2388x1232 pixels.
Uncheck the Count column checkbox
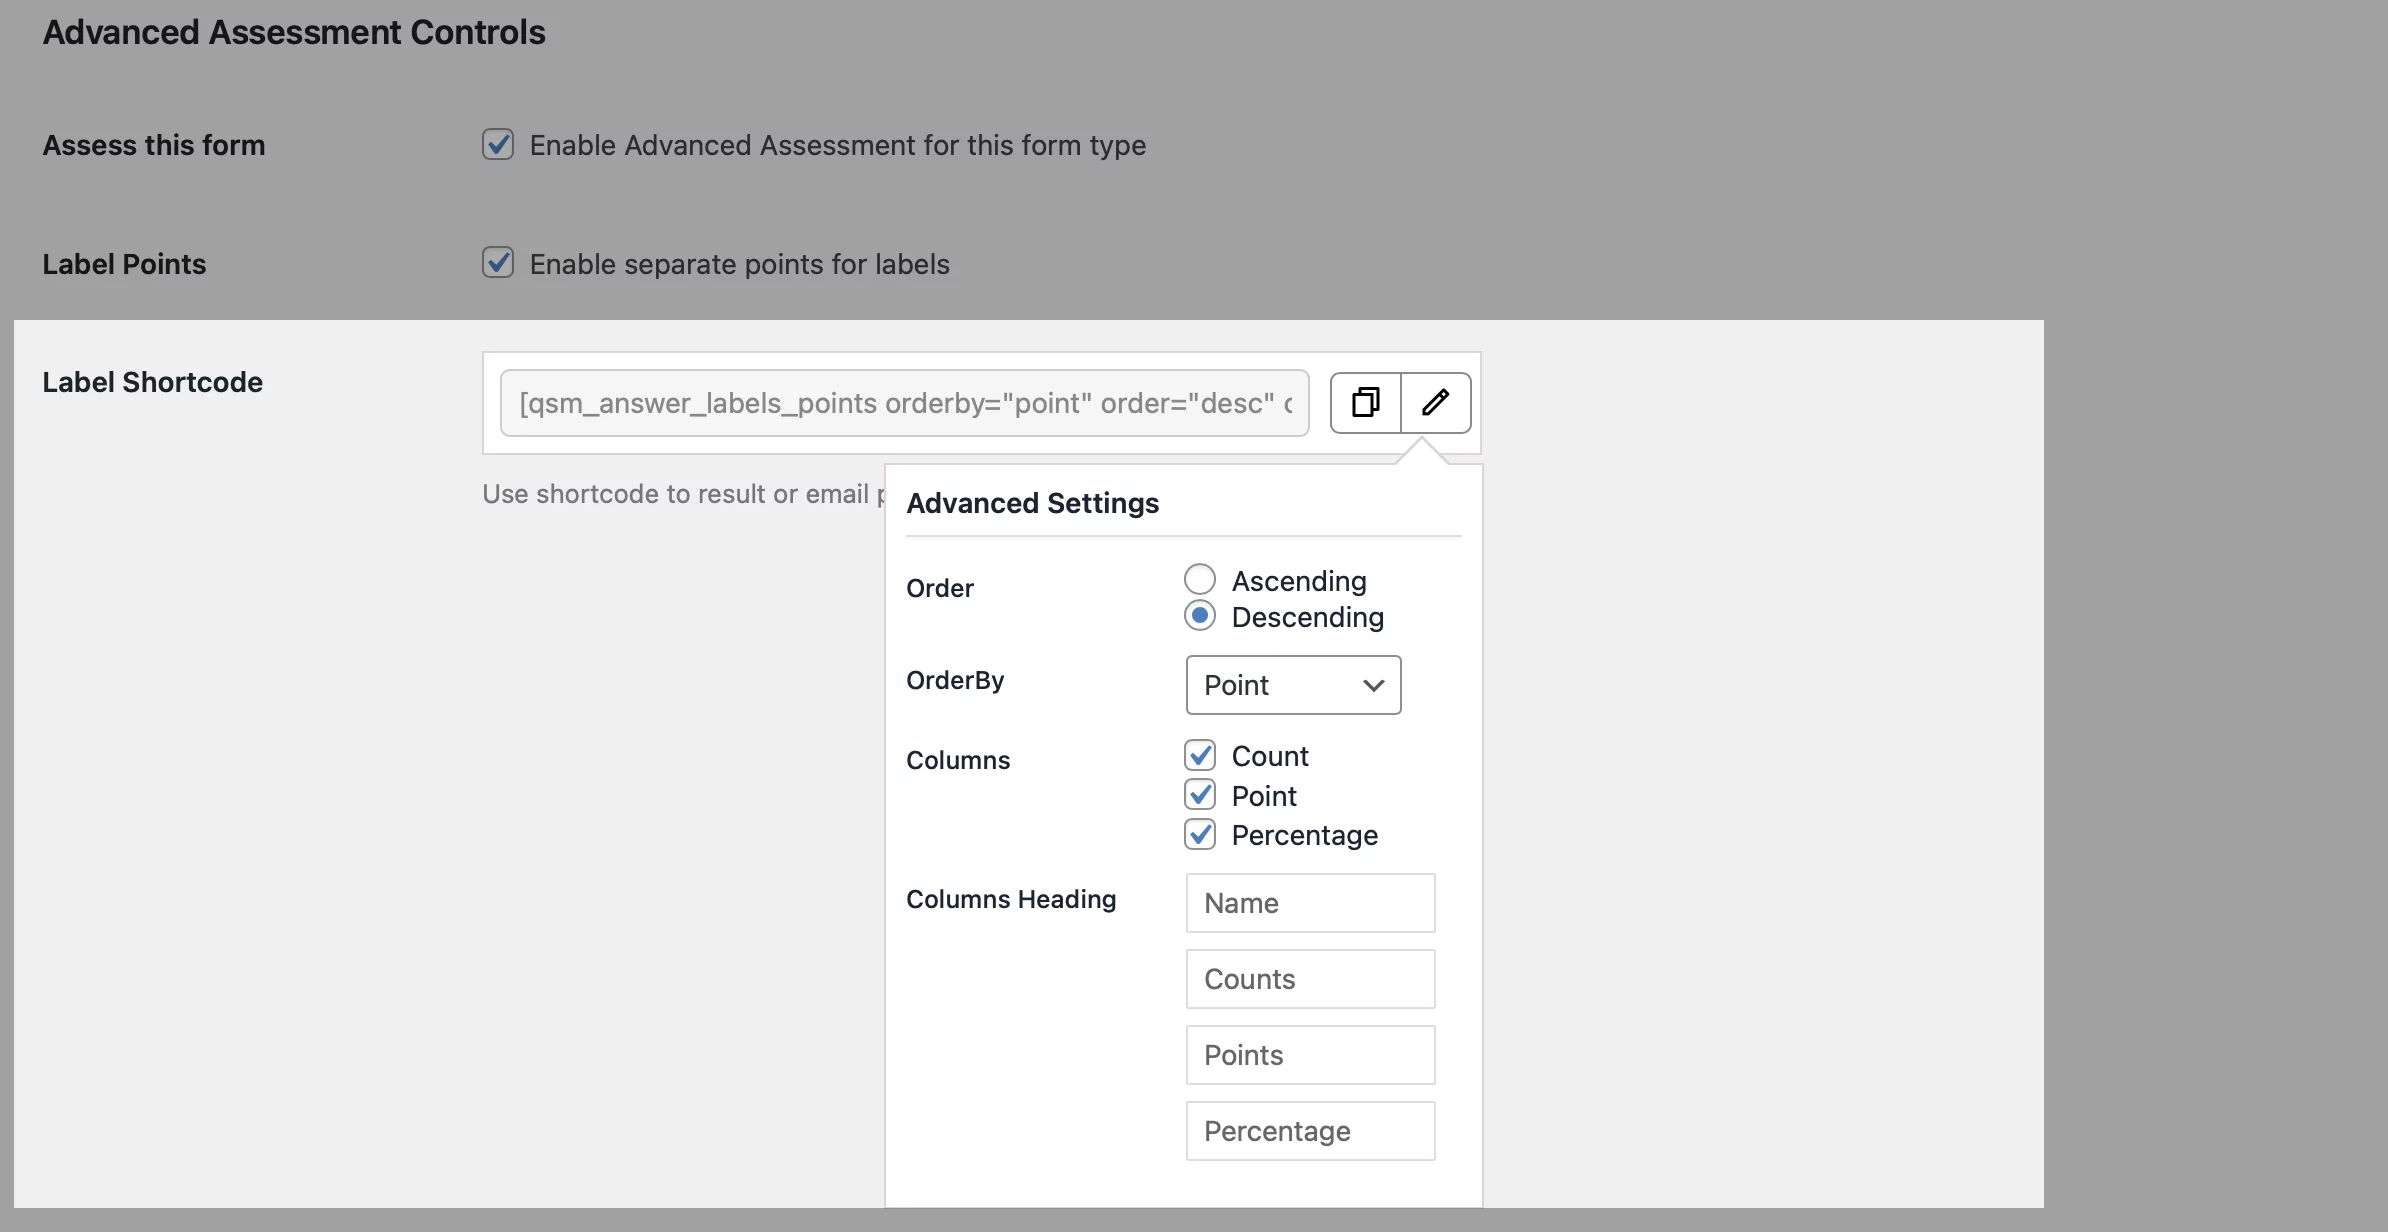click(x=1200, y=755)
